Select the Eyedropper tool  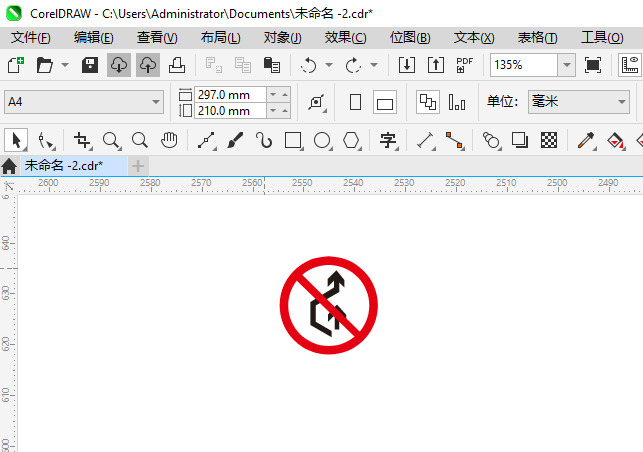[586, 141]
